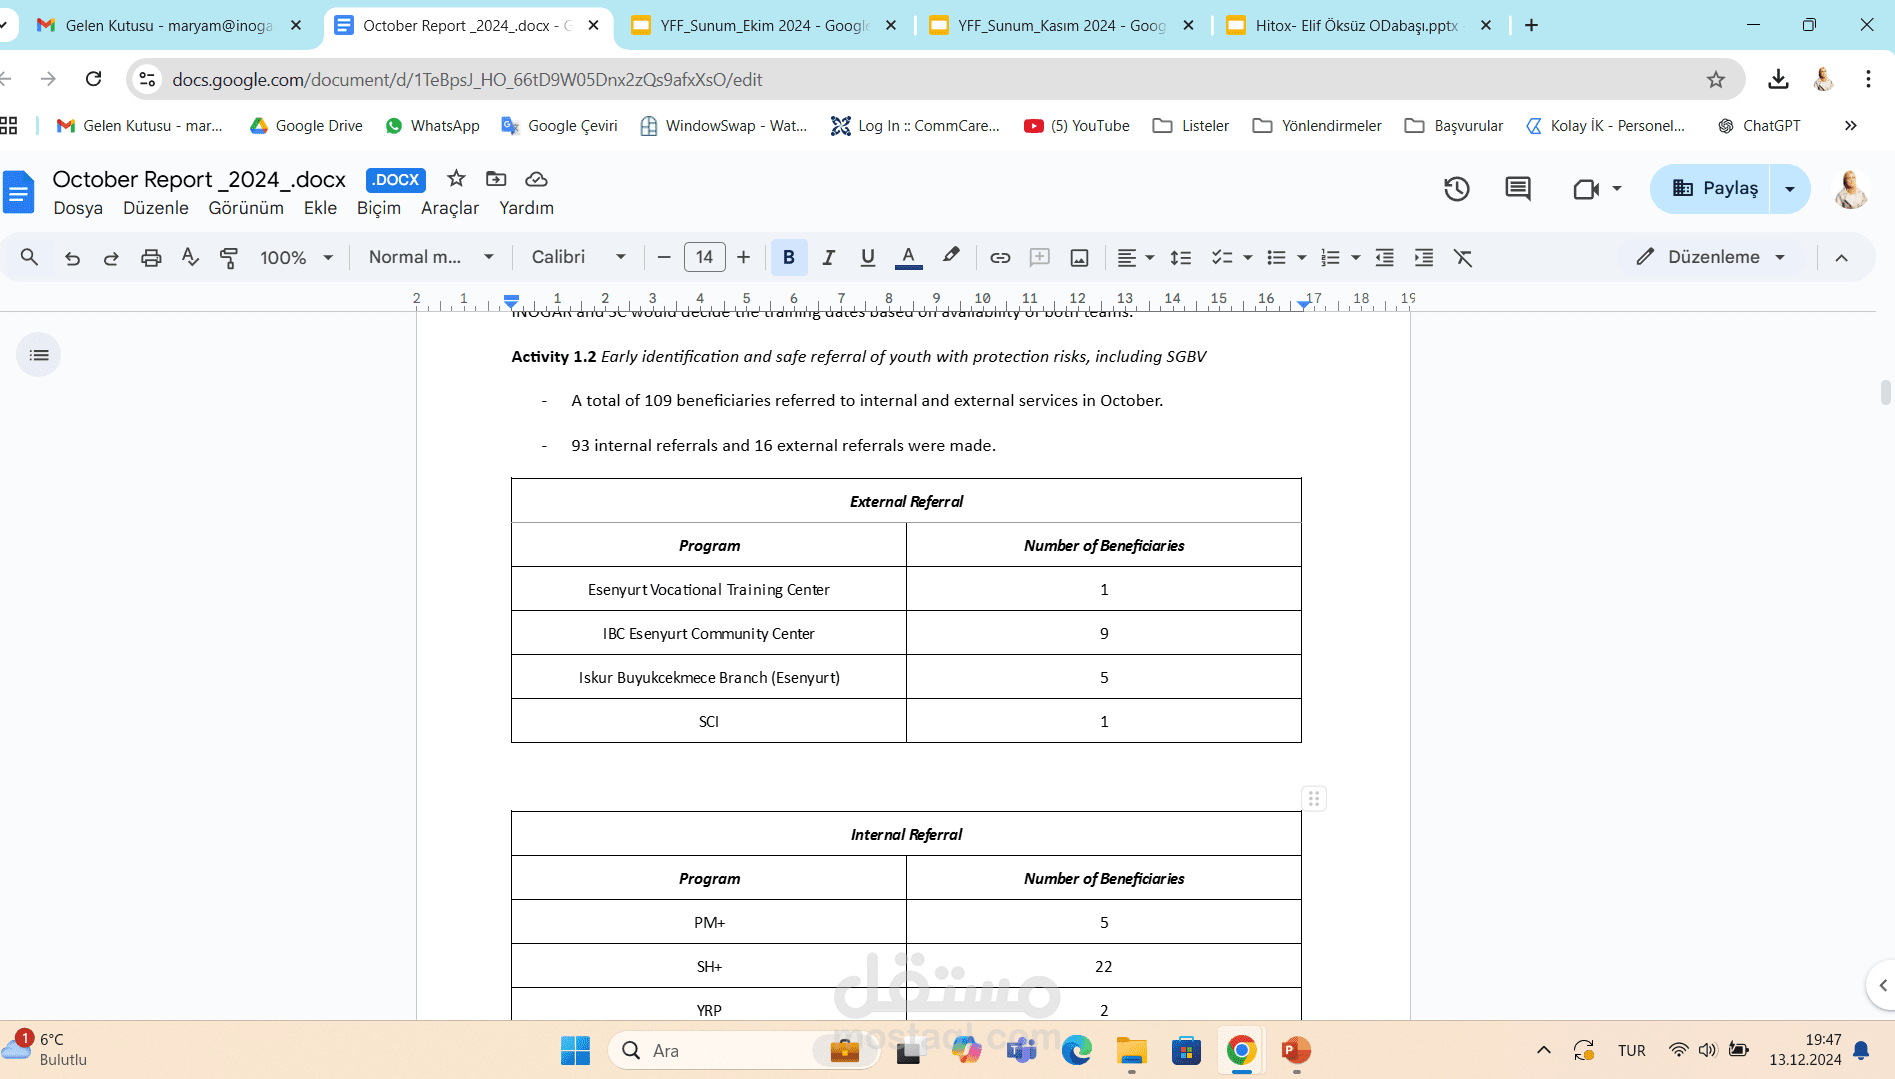
Task: Undo the last edit
Action: pyautogui.click(x=72, y=258)
